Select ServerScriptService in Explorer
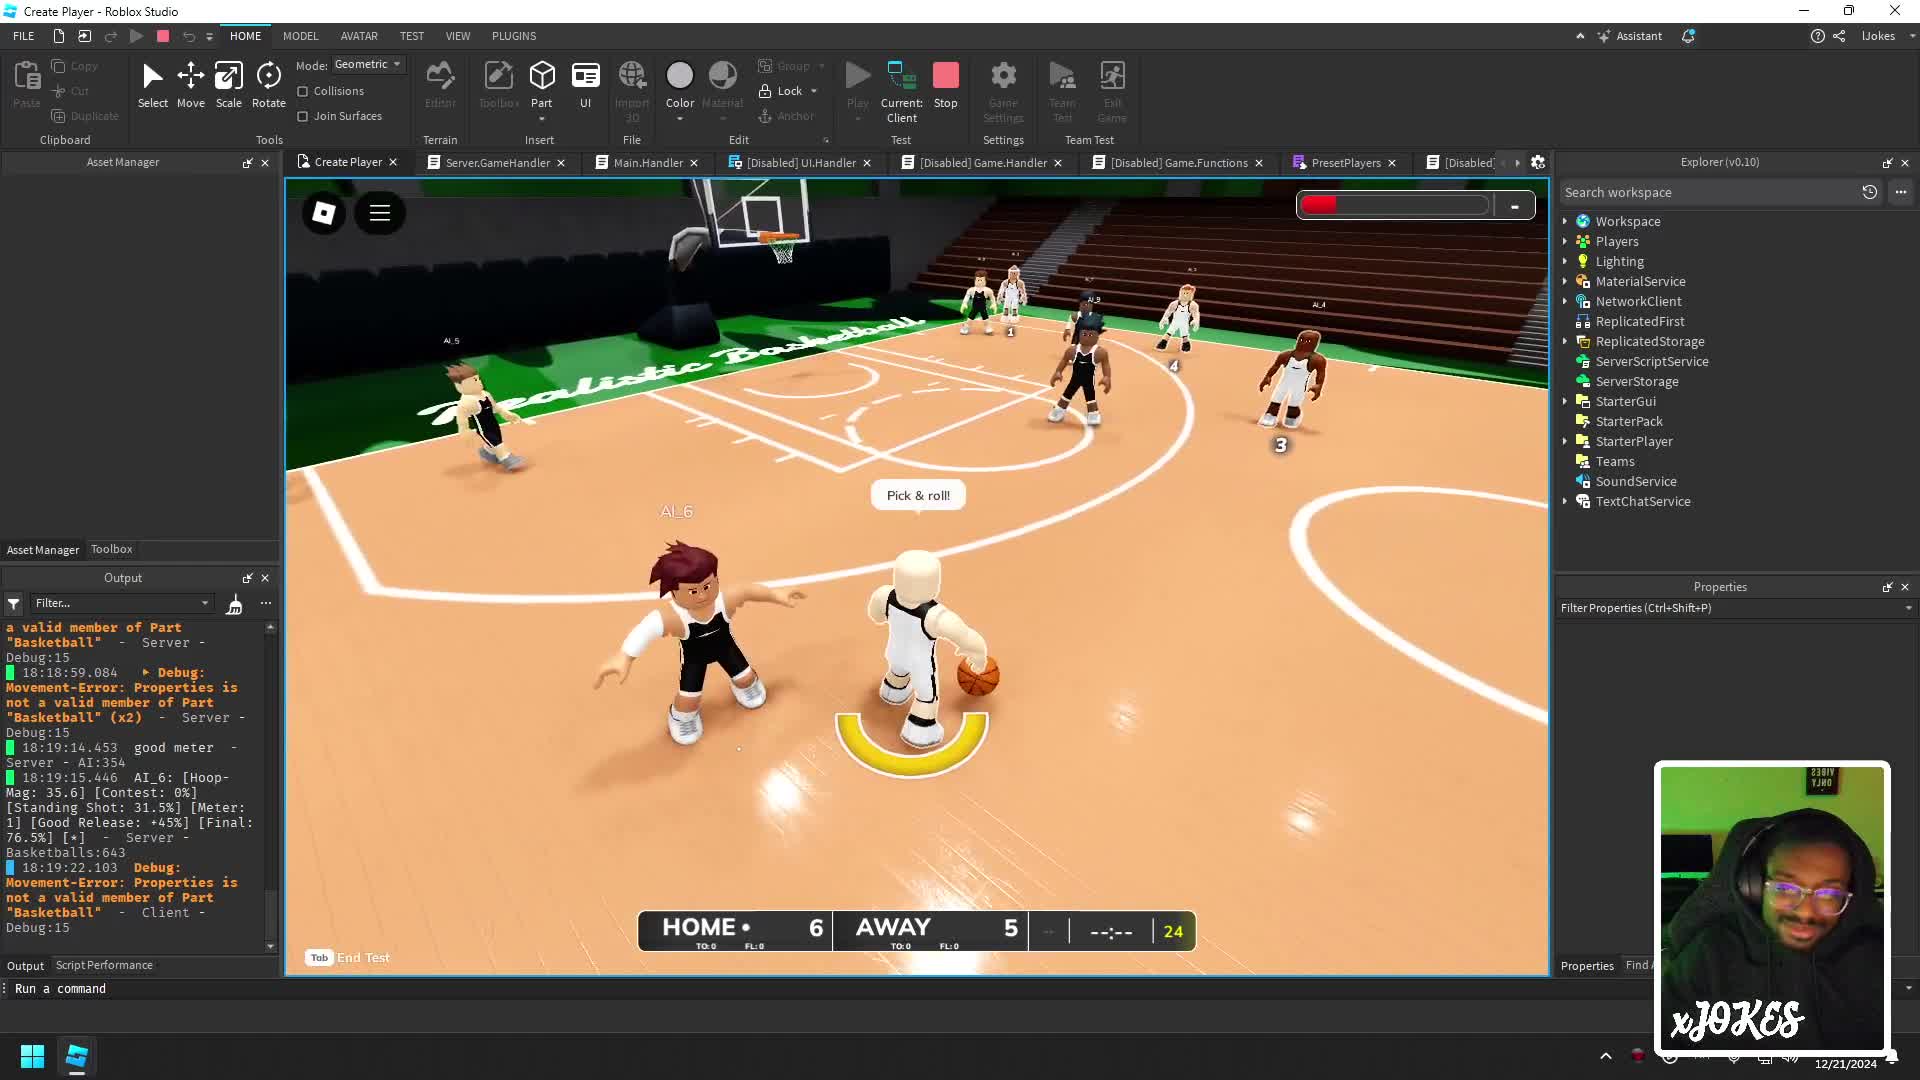 1651,361
